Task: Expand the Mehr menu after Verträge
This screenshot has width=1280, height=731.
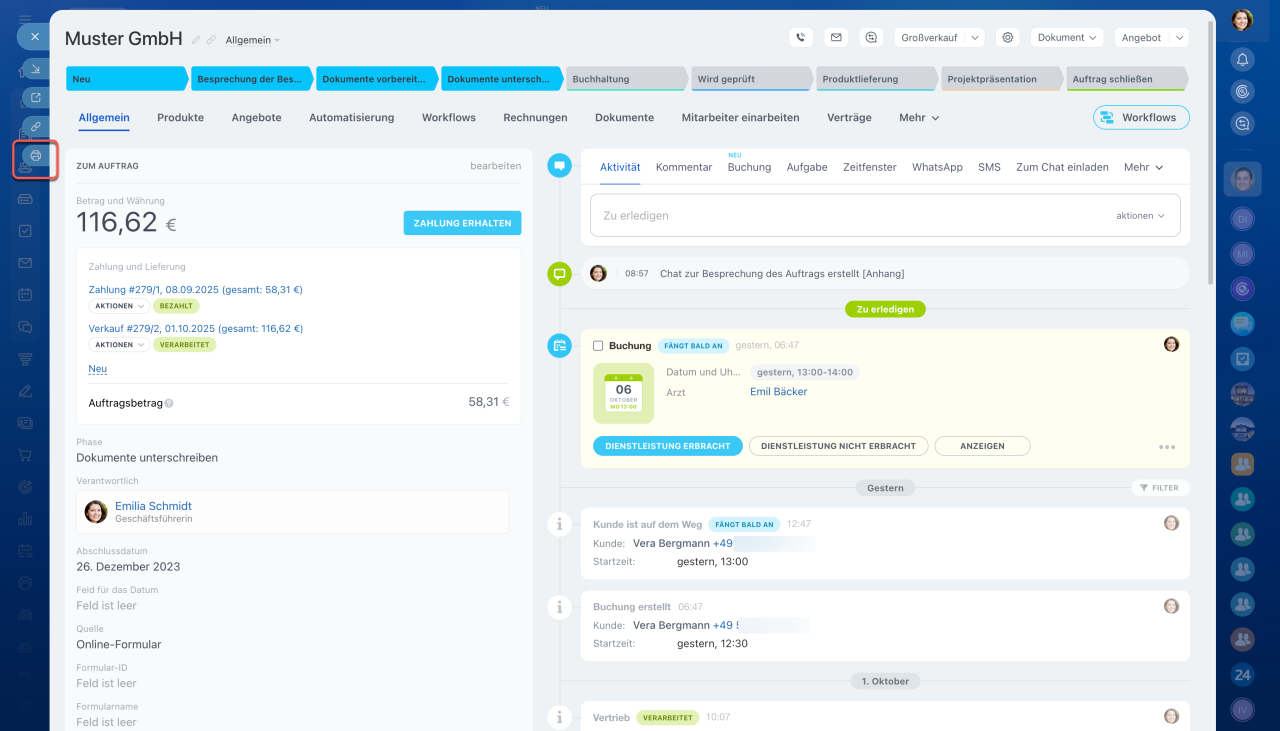Action: [918, 118]
